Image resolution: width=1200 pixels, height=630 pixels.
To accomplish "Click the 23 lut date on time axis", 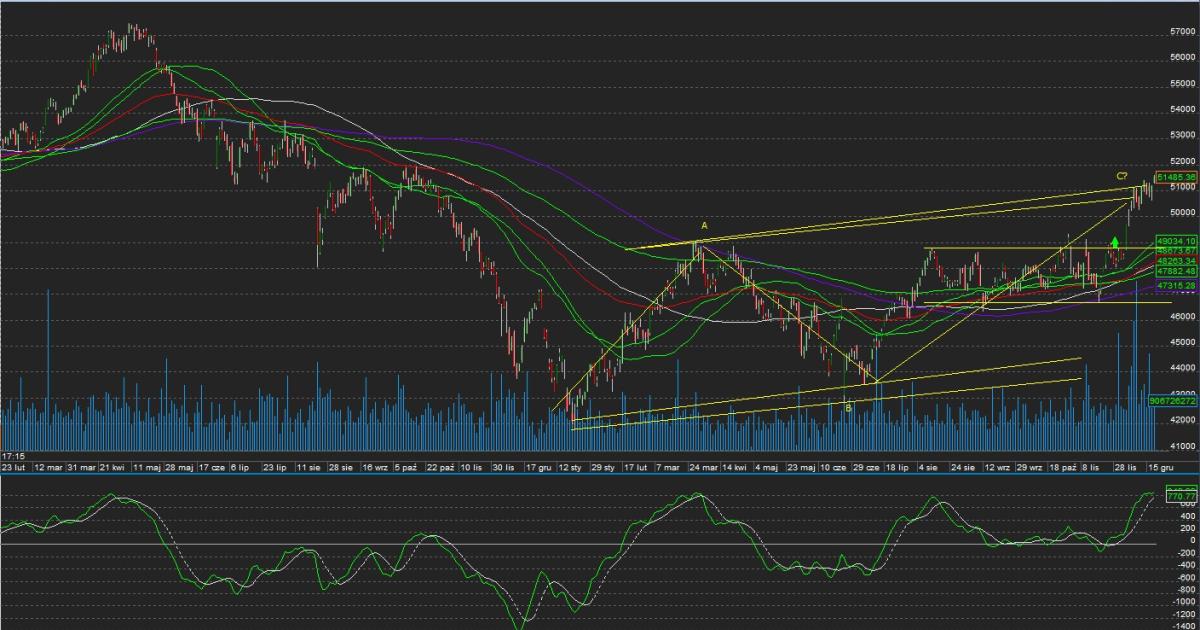I will click(x=13, y=467).
